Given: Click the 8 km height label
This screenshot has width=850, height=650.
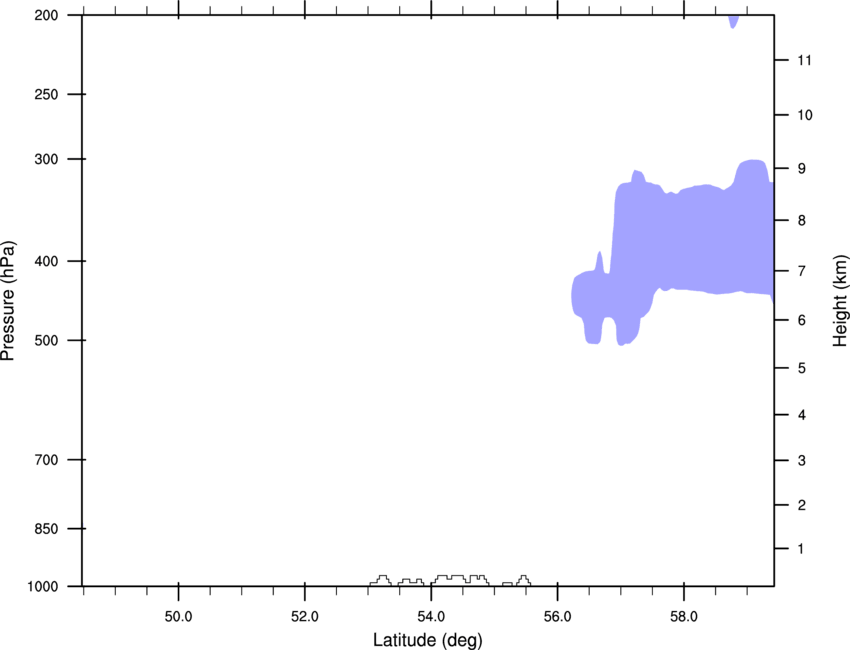Looking at the screenshot, I should click(x=802, y=221).
